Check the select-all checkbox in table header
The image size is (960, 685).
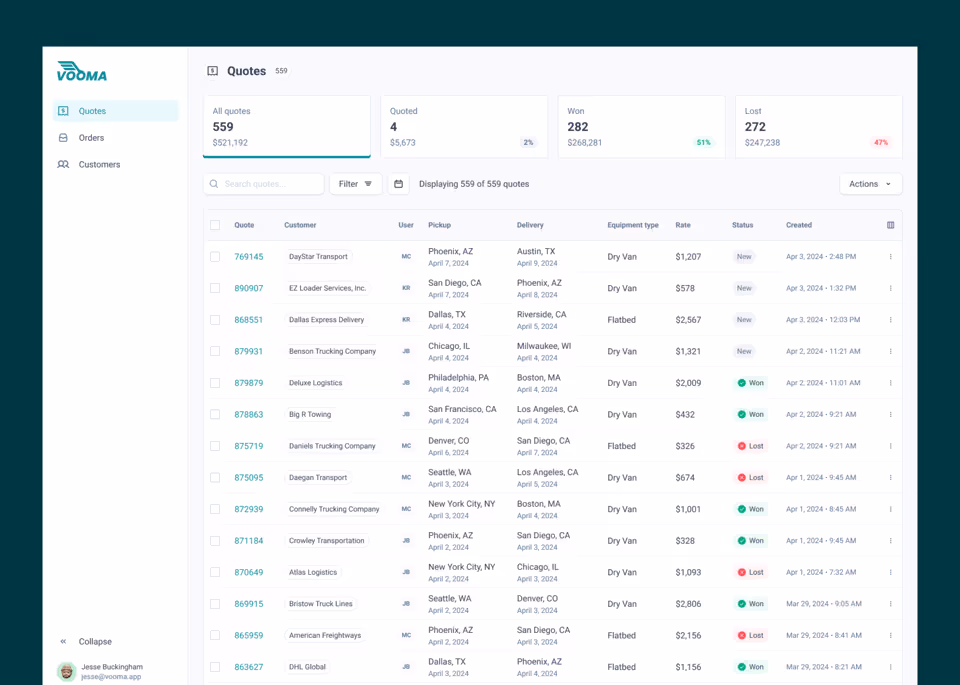[x=215, y=225]
